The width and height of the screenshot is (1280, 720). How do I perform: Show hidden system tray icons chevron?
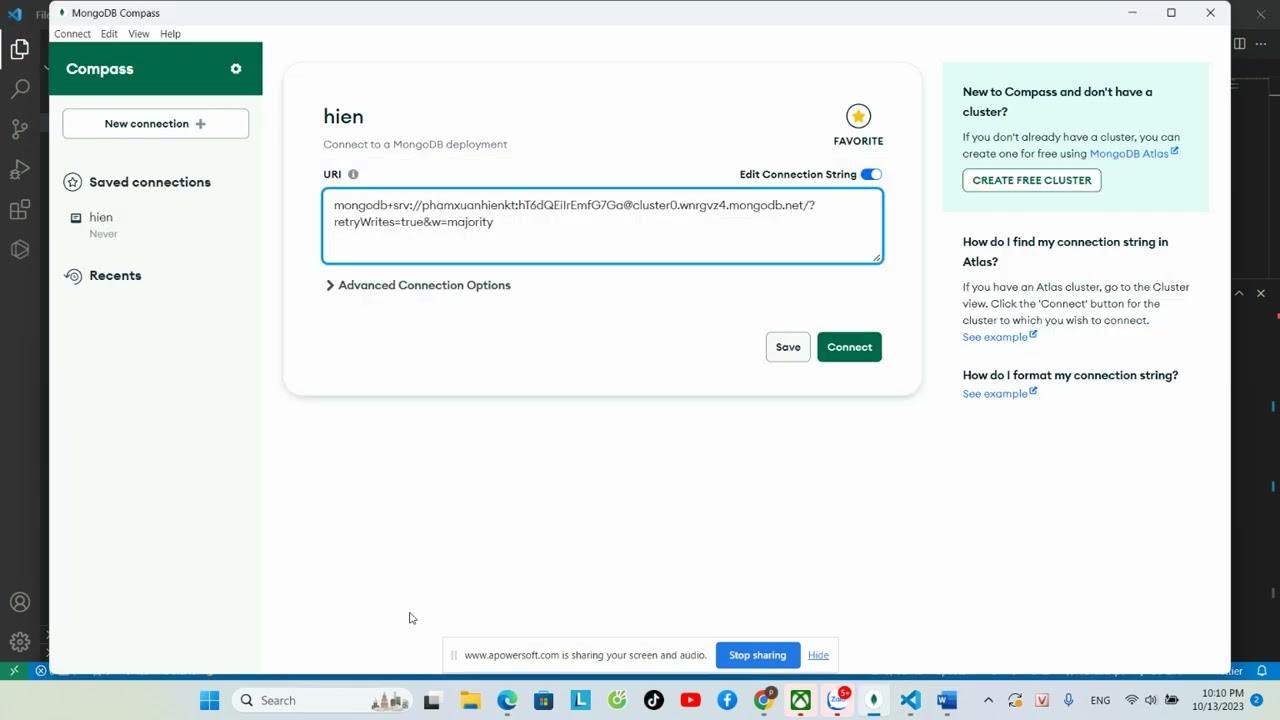click(x=988, y=700)
